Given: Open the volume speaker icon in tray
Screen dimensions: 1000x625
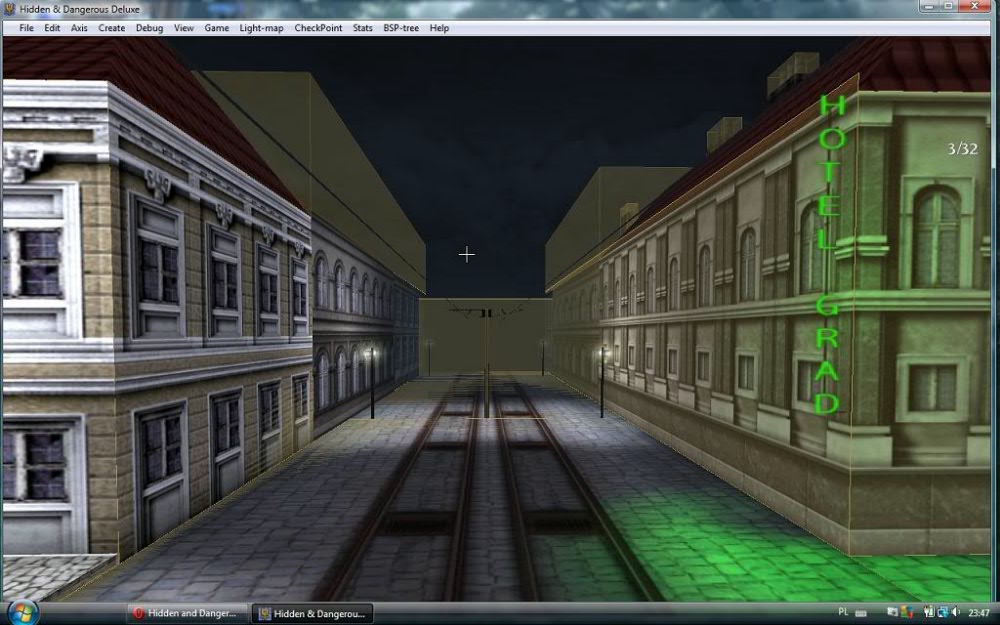Looking at the screenshot, I should pyautogui.click(x=955, y=612).
